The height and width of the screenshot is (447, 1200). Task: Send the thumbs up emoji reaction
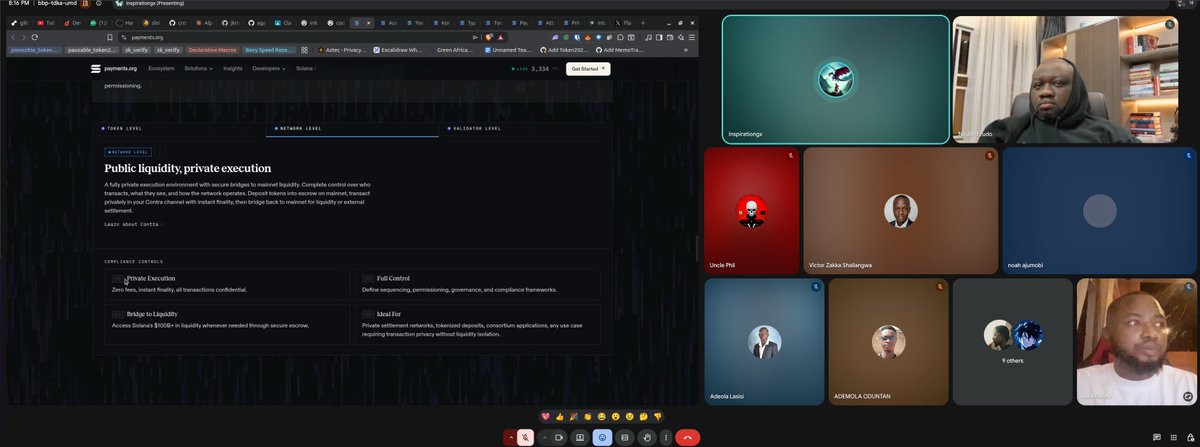559,416
